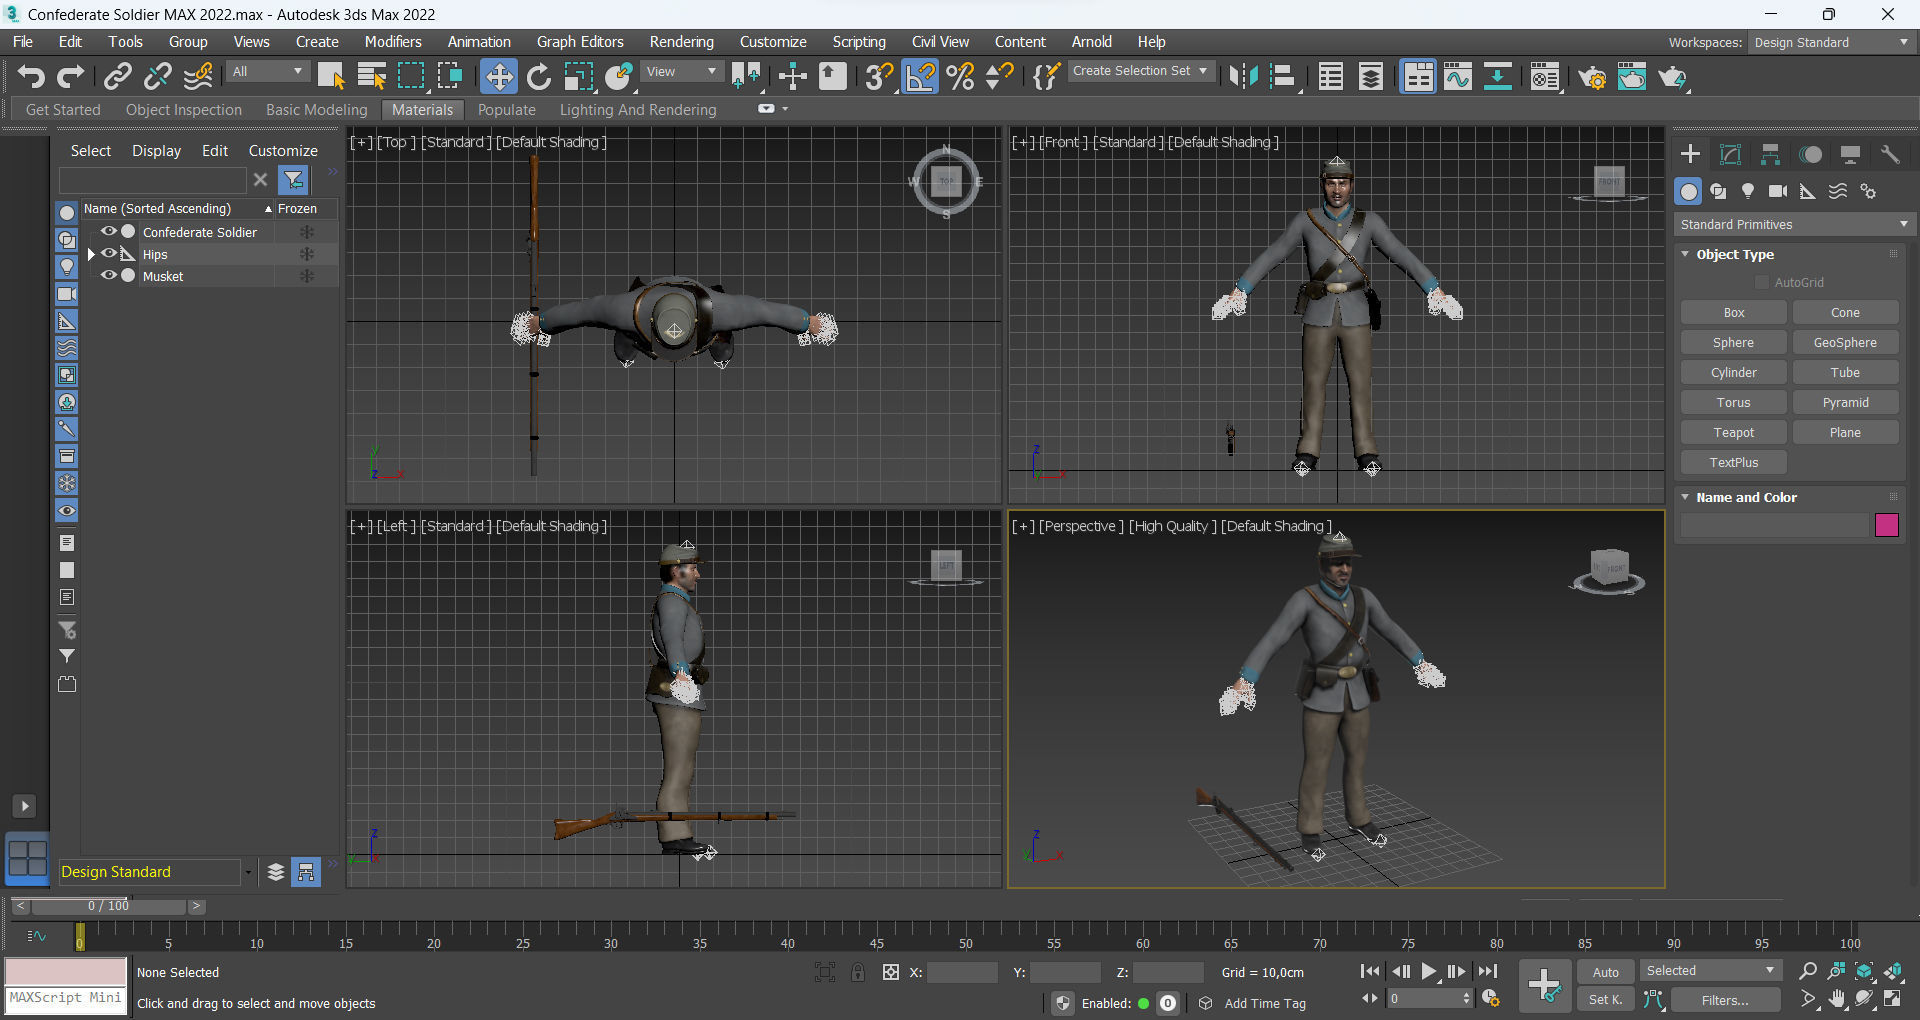
Task: Collapse the Object Type rollout
Action: [x=1685, y=254]
